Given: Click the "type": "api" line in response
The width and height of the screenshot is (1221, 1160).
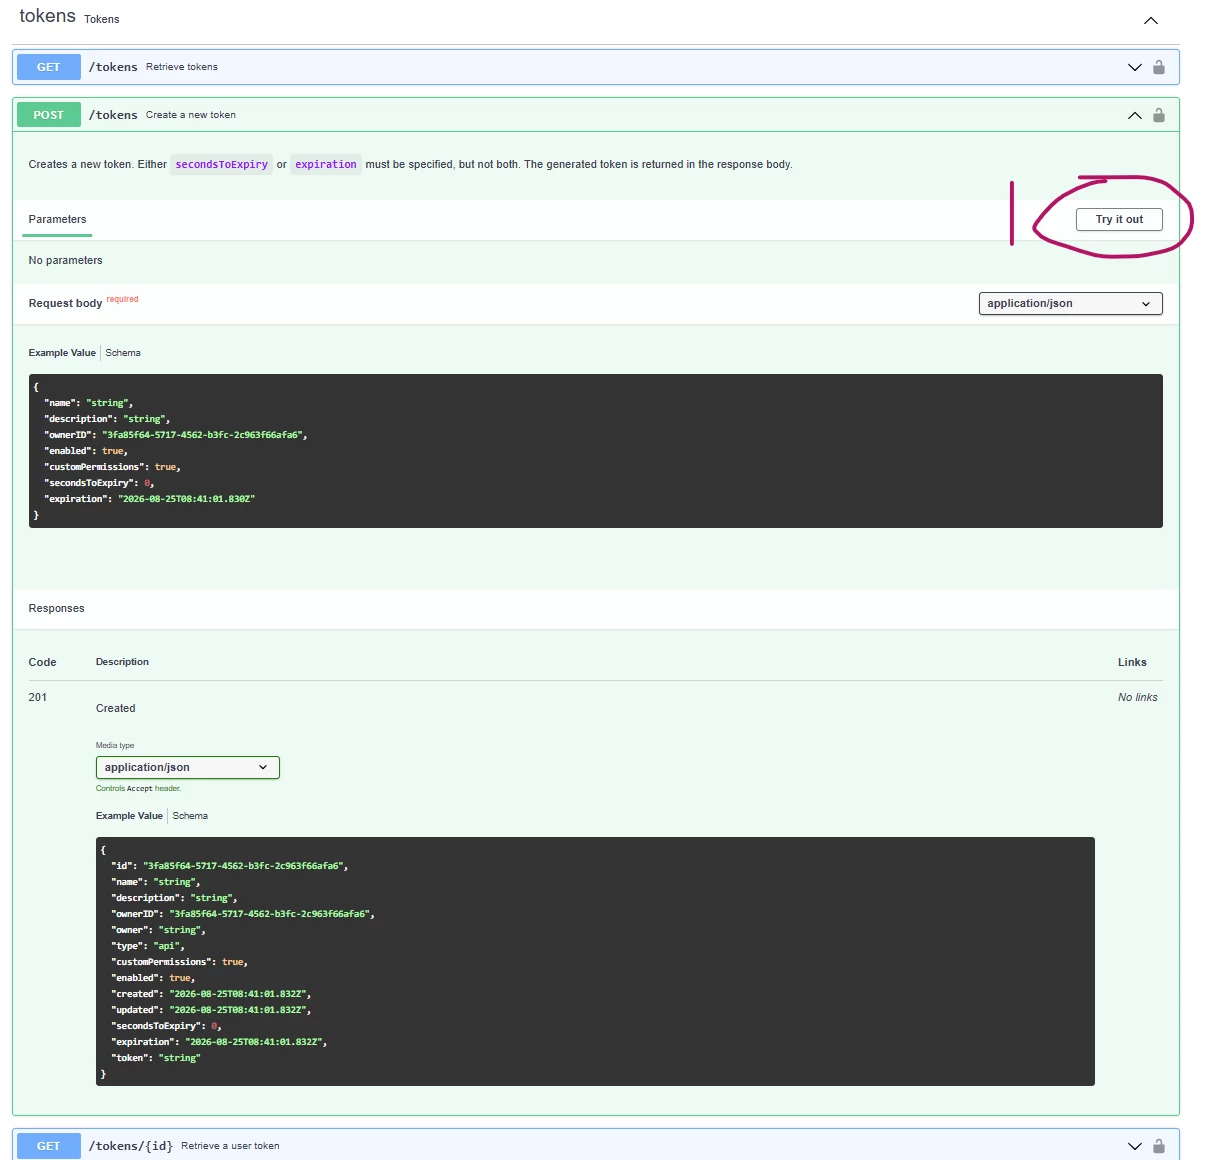Looking at the screenshot, I should [x=148, y=946].
